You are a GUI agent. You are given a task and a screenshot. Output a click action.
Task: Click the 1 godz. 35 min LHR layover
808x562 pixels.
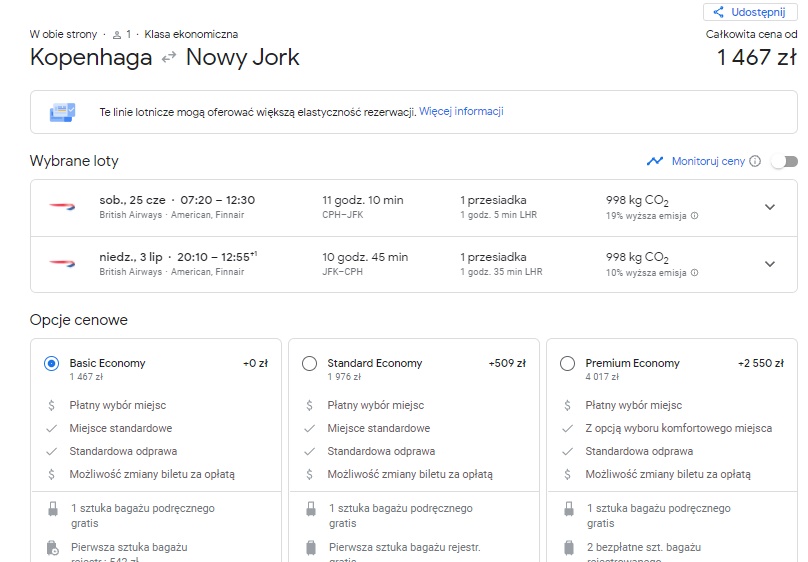point(501,271)
